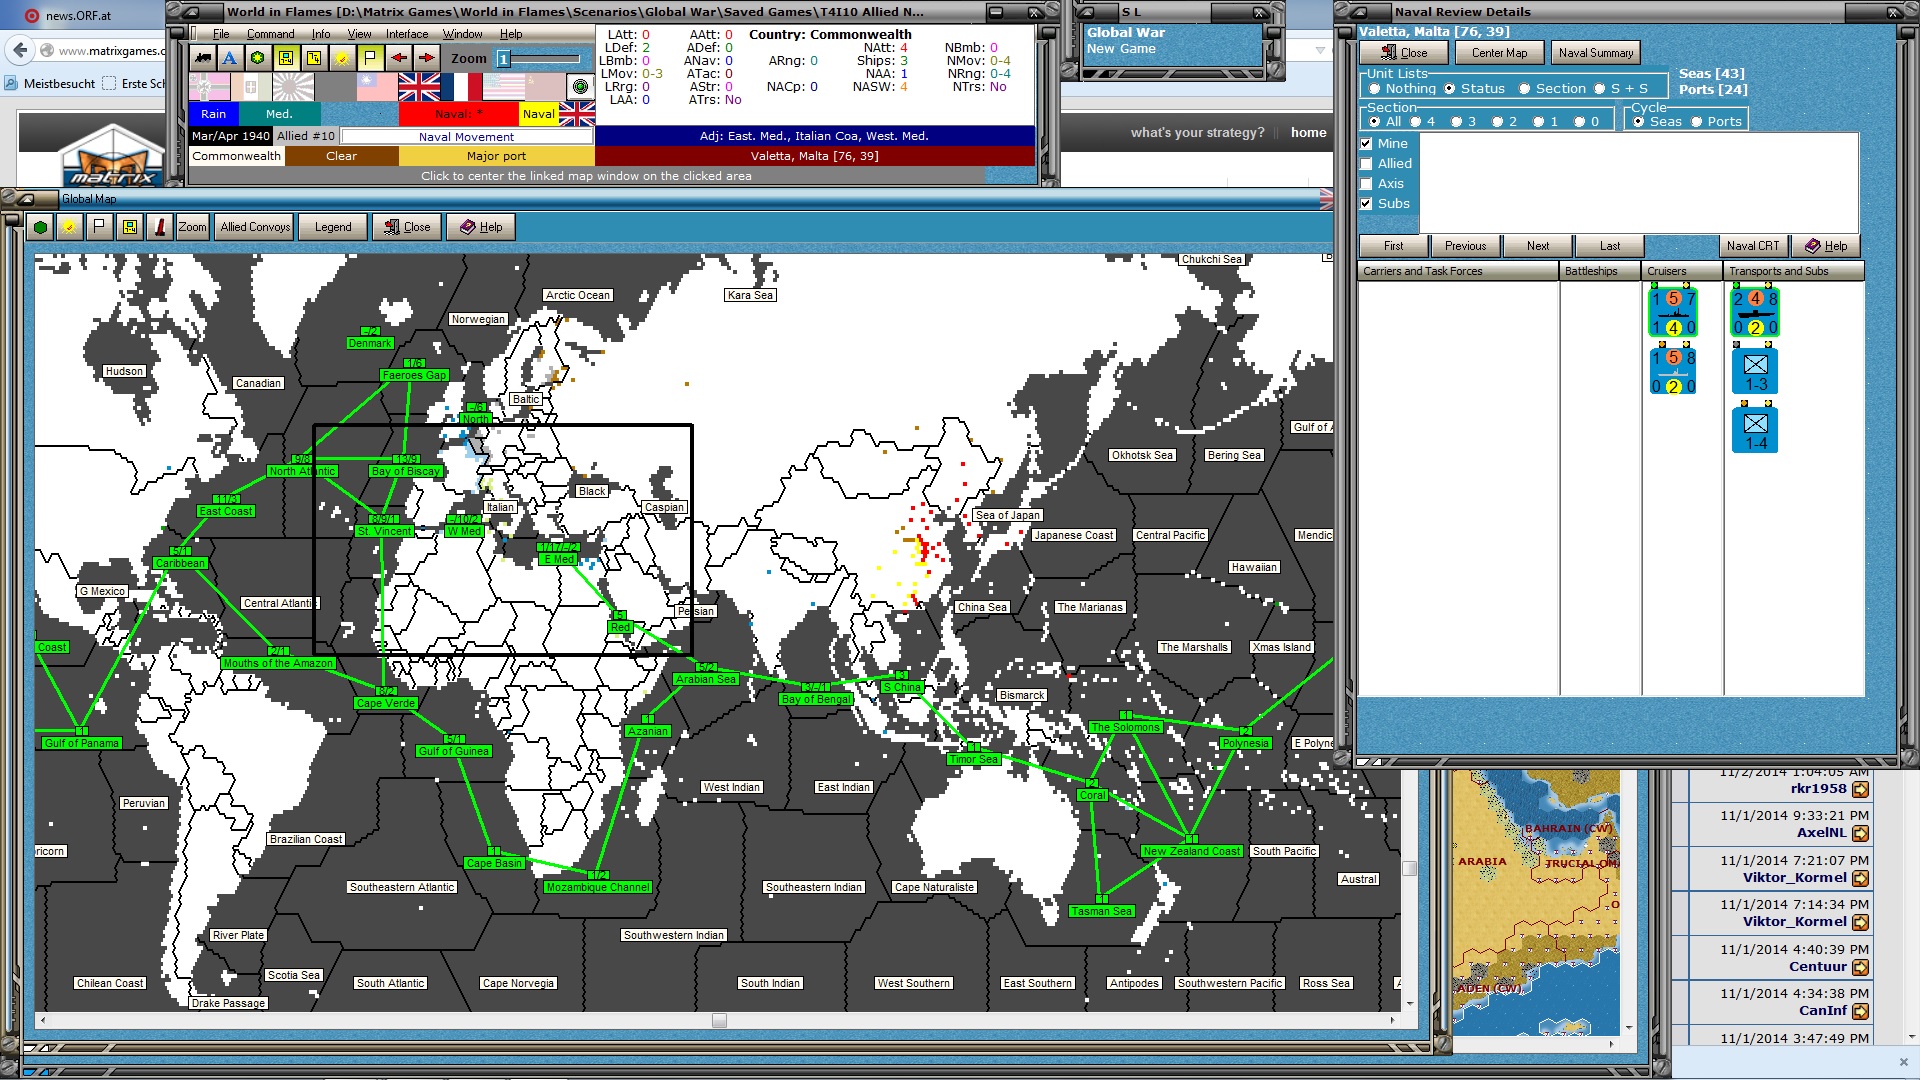The height and width of the screenshot is (1080, 1920).
Task: Select Status in Unit Lists options
Action: tap(1449, 89)
